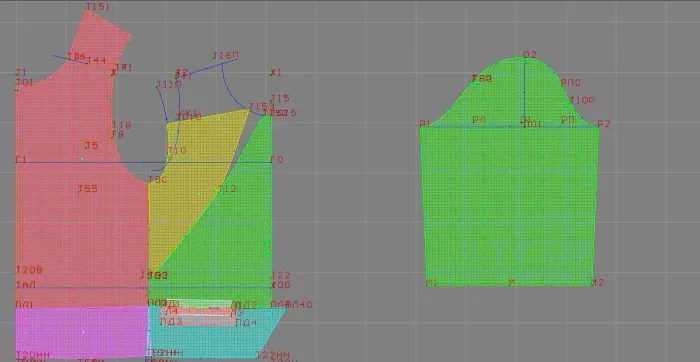
Task: Select the magenta lower hem piece
Action: 82,332
